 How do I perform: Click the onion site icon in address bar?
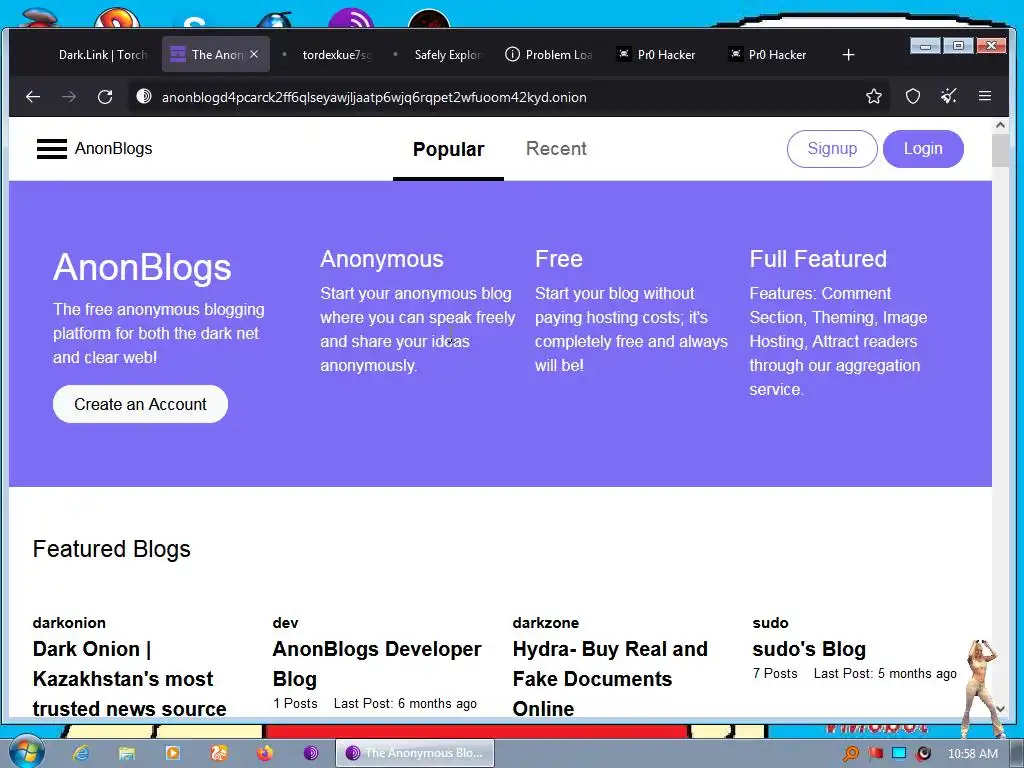click(x=144, y=97)
